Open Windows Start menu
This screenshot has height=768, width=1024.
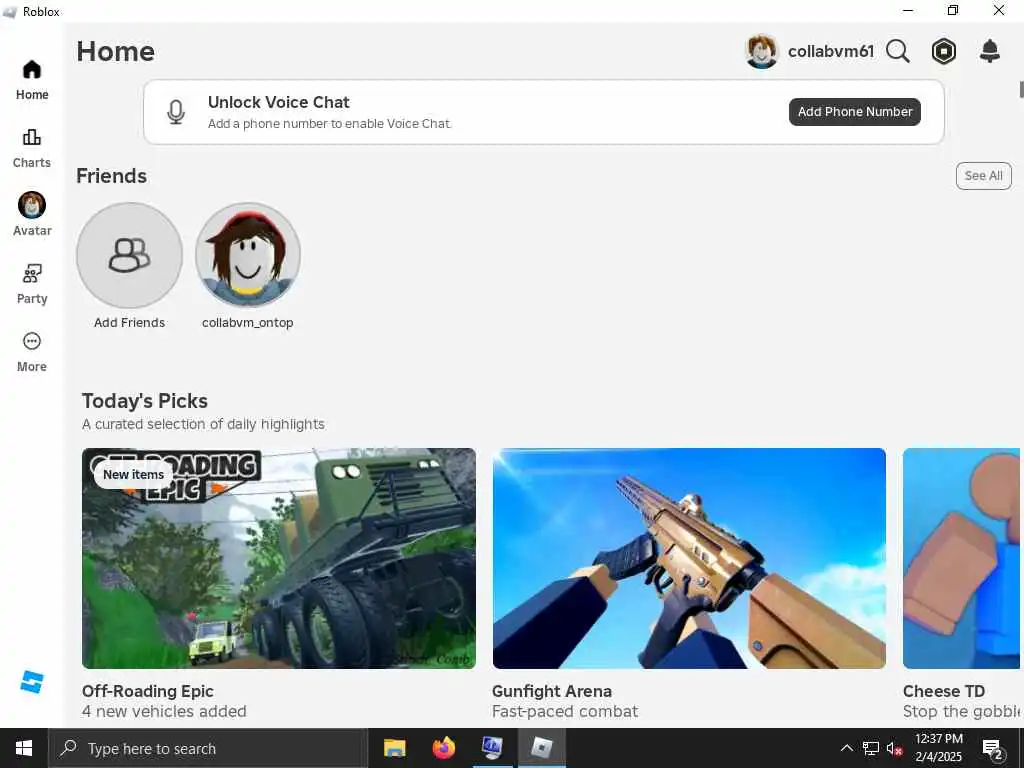pos(24,748)
